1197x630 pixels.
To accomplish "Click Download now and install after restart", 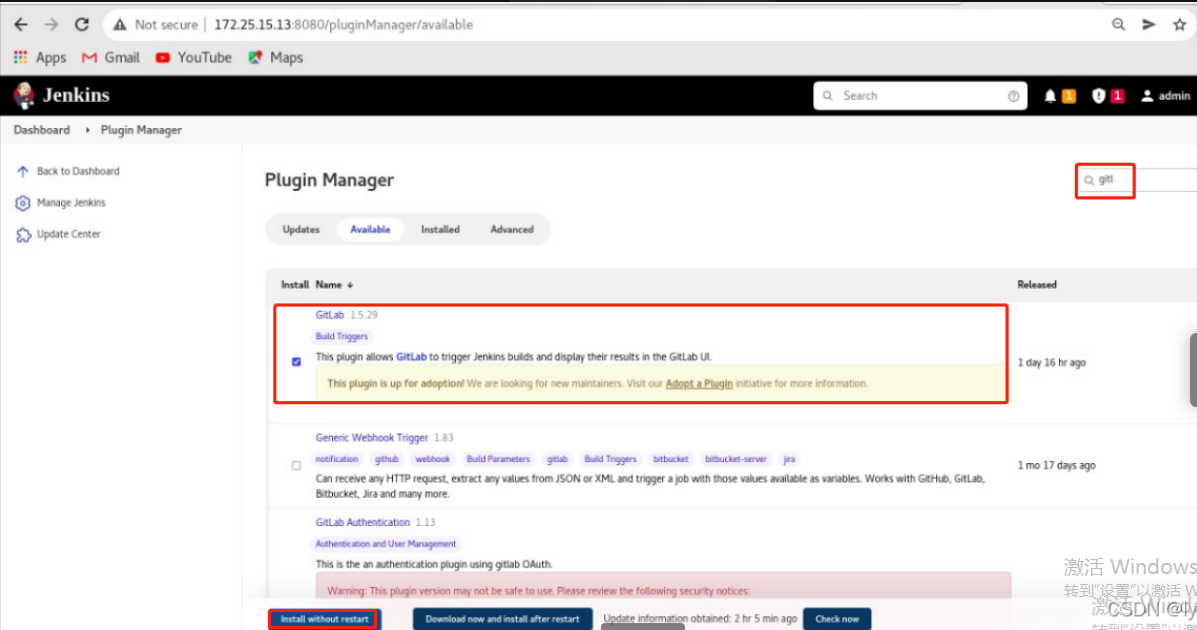I will click(x=502, y=619).
